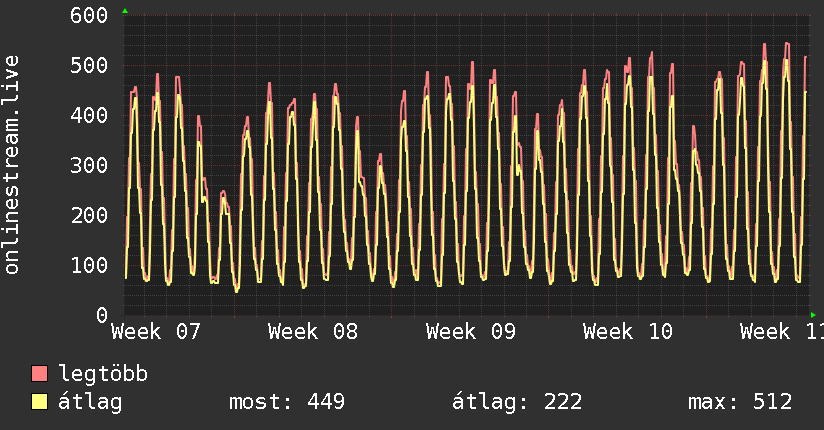Viewport: 824px width, 430px height.
Task: Click the y-axis value 200
Action: pyautogui.click(x=89, y=216)
